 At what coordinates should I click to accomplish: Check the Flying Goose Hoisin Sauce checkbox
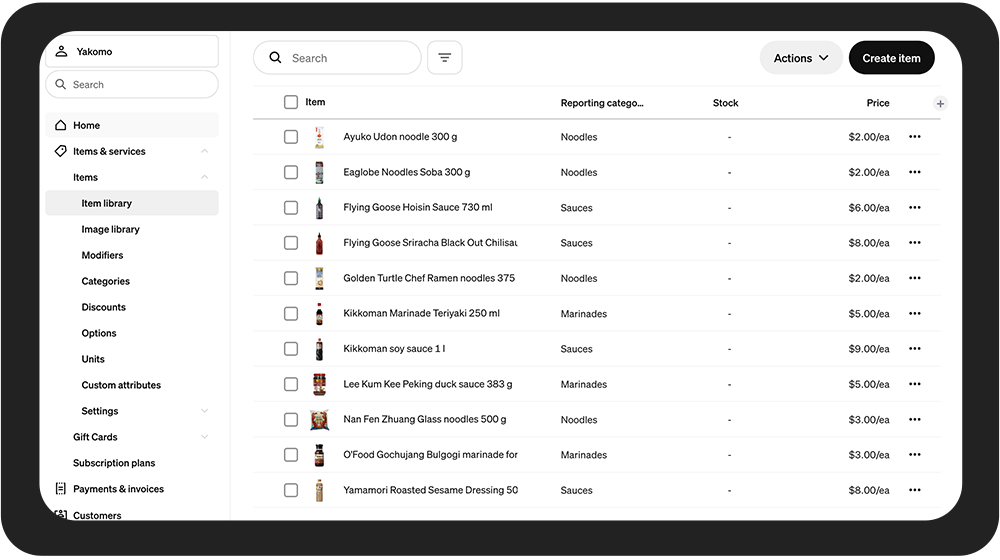291,207
